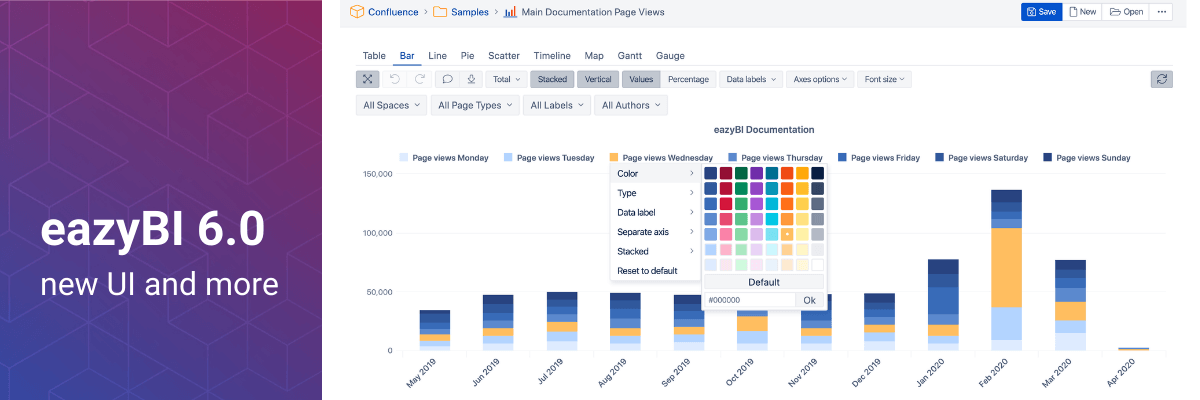Screen dimensions: 1200x400
Task: Select the Bar chart tab
Action: pos(407,56)
